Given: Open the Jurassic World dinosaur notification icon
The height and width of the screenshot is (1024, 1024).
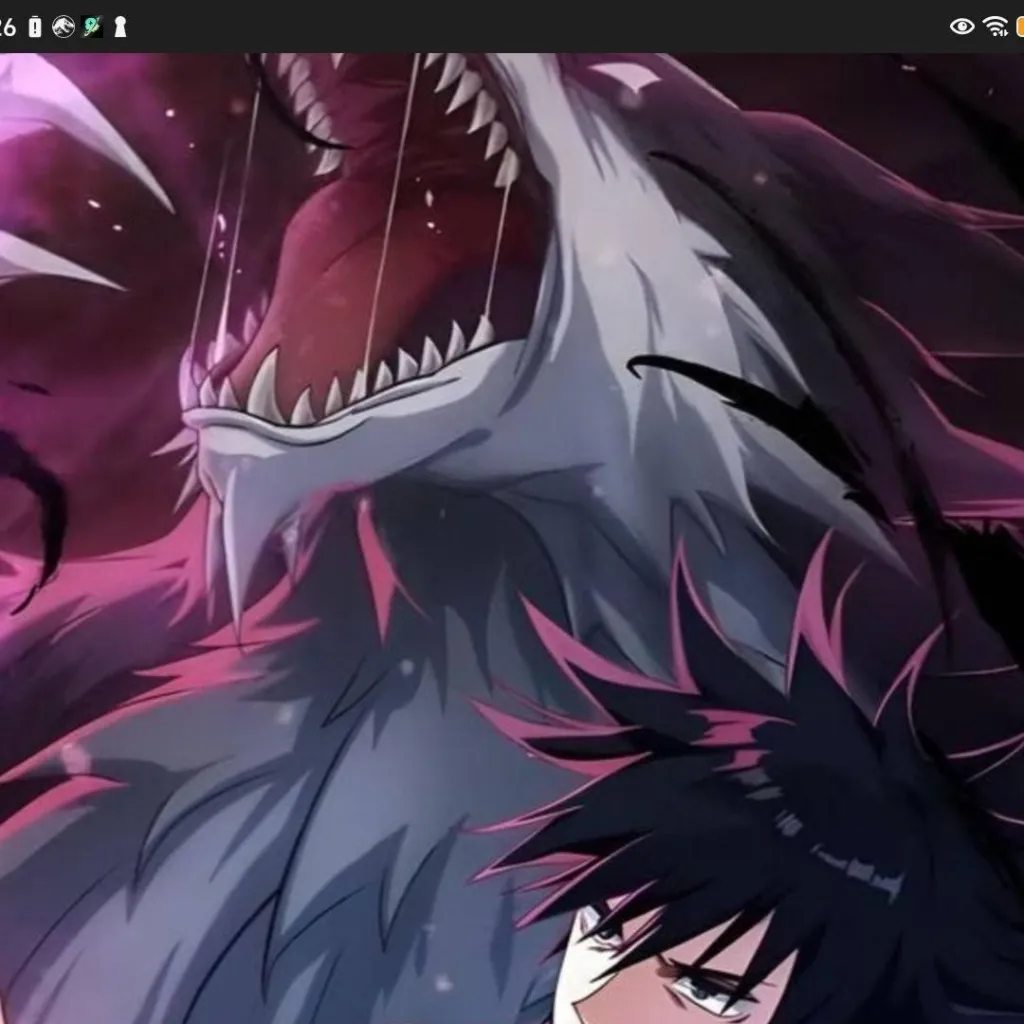Looking at the screenshot, I should pyautogui.click(x=63, y=27).
